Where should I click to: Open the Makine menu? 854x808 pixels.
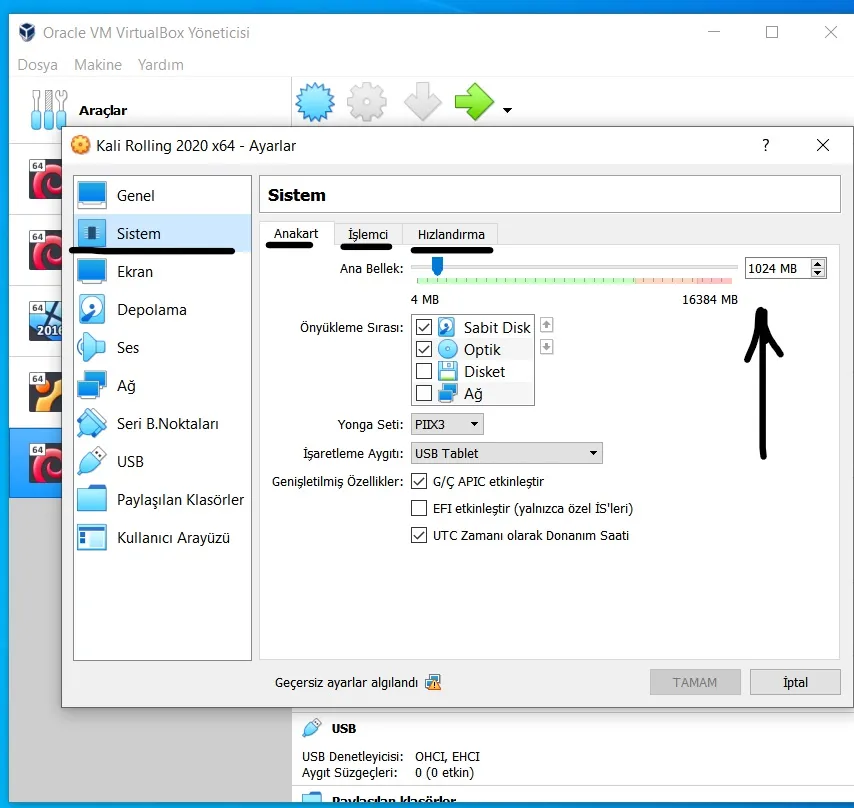(98, 65)
